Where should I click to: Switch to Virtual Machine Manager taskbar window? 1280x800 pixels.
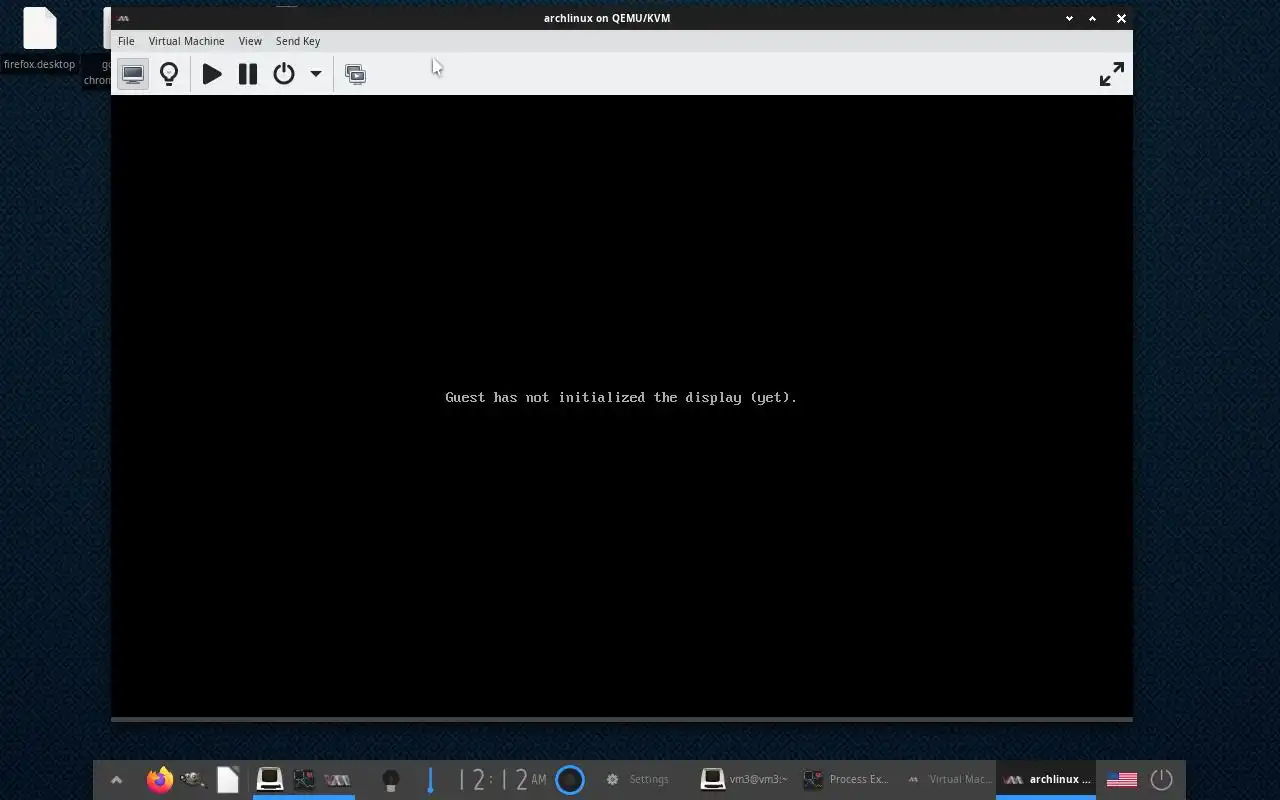click(x=946, y=780)
